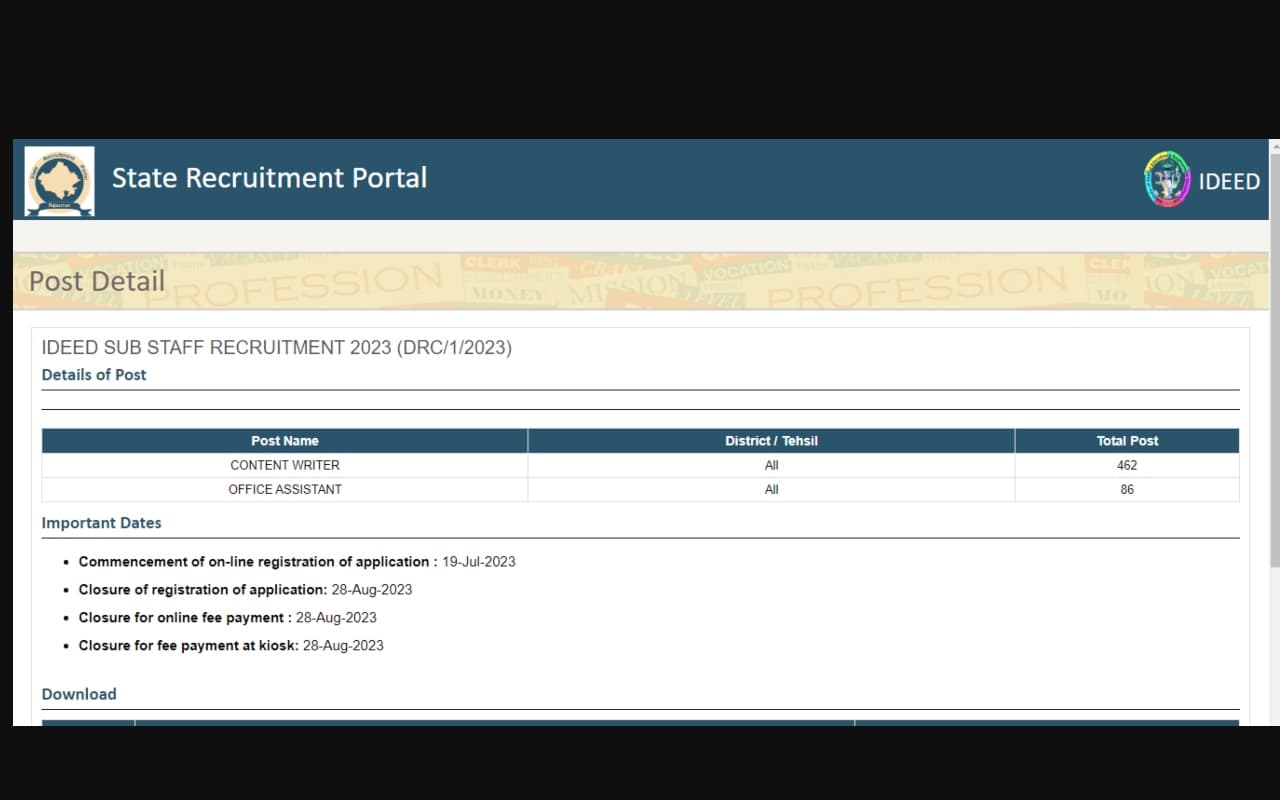Screen dimensions: 1280x800
Task: Select the closure of registration bullet item
Action: point(245,589)
